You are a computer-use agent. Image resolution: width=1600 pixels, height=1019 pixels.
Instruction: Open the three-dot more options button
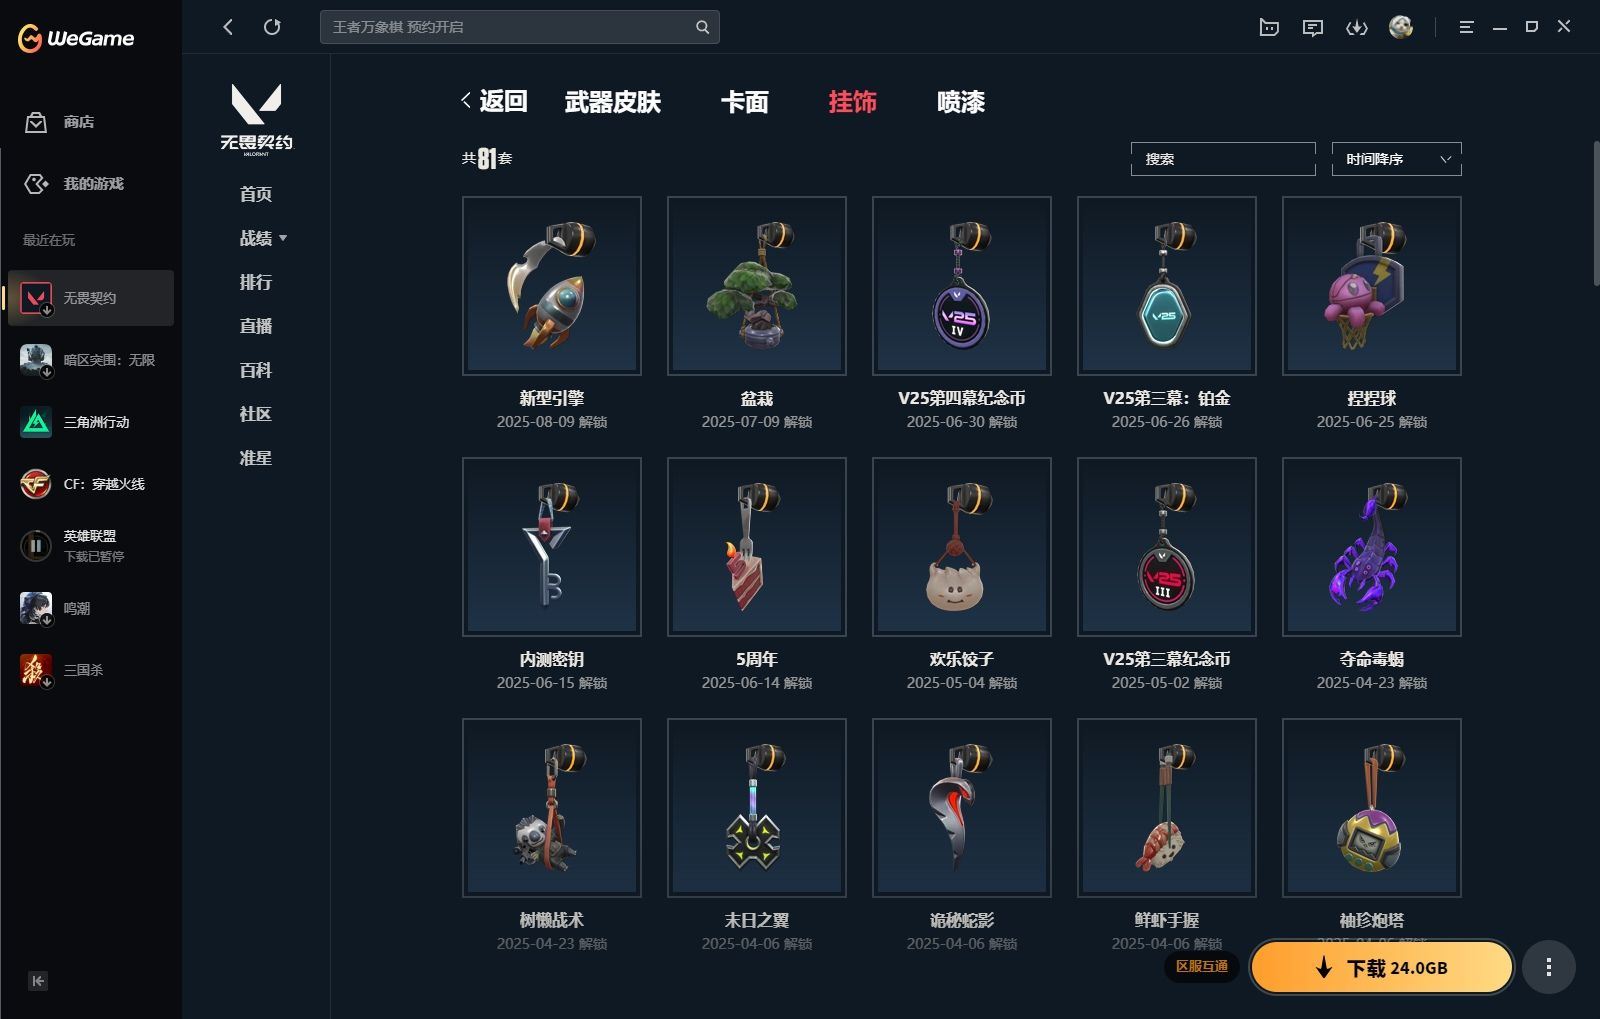point(1549,967)
